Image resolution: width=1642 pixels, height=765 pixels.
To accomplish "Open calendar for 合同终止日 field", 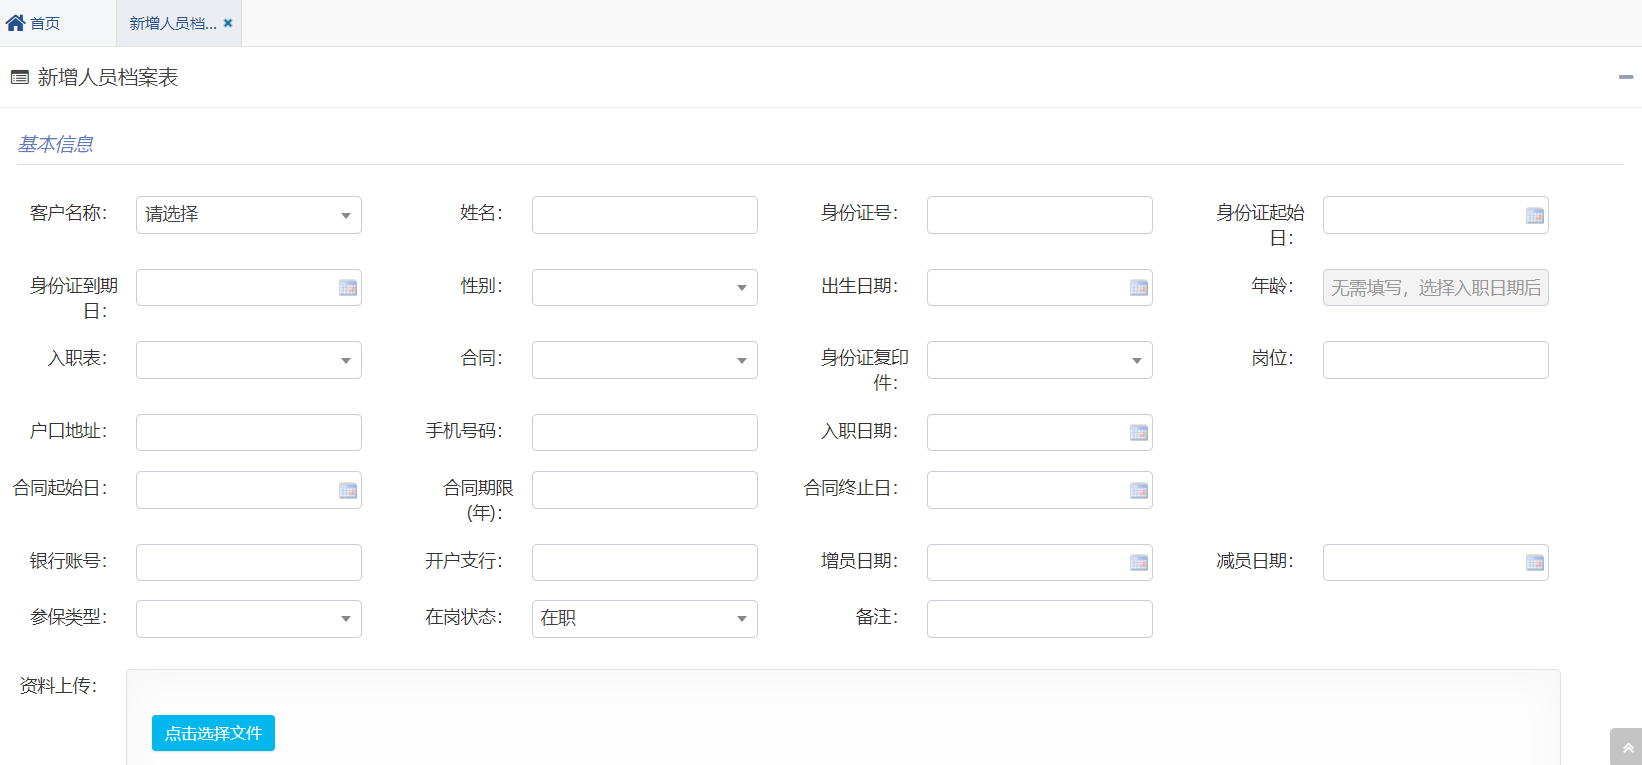I will click(x=1138, y=491).
